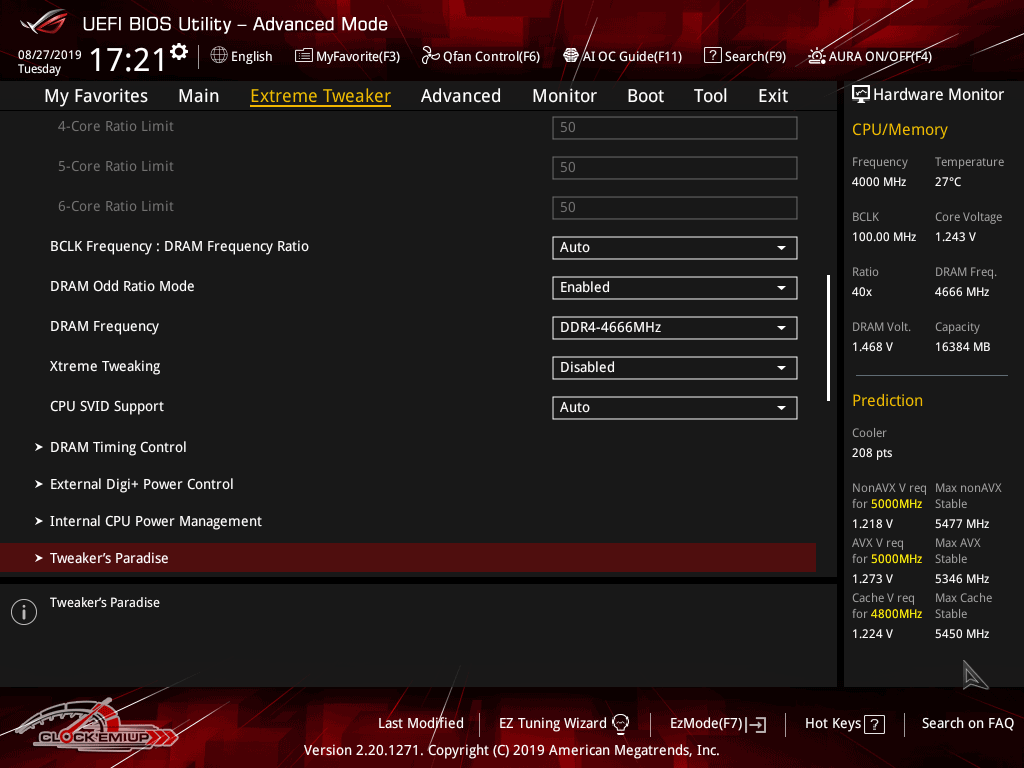Click the EZ Tuning Wizard lightbulb
This screenshot has height=768, width=1024.
pyautogui.click(x=620, y=724)
